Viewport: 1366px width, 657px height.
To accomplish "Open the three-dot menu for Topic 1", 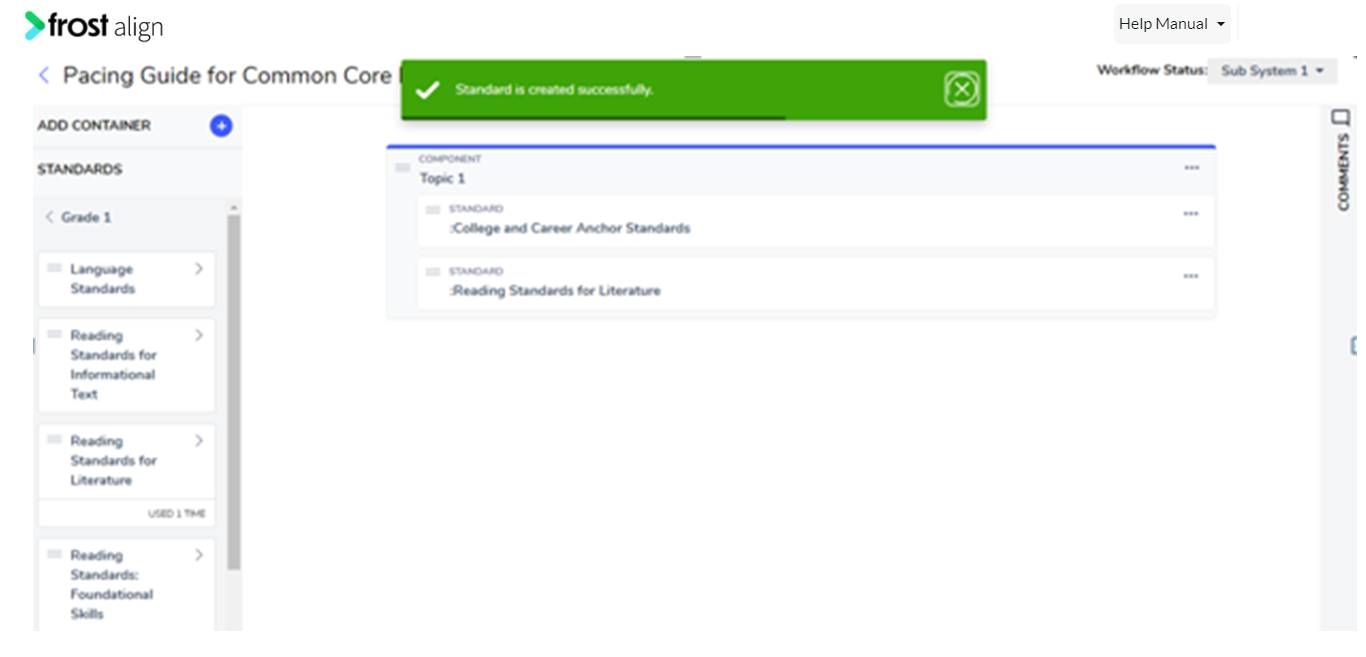I will (x=1191, y=168).
